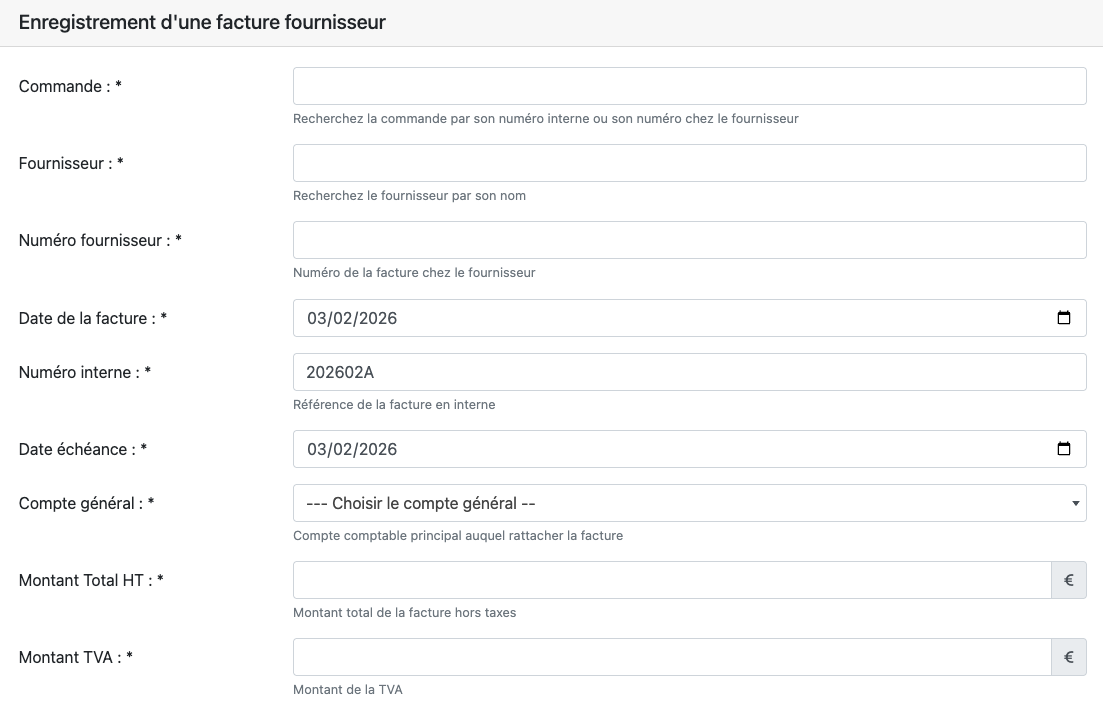Viewport: 1103px width, 712px height.
Task: Focus the Montant Total HT input
Action: [x=671, y=580]
